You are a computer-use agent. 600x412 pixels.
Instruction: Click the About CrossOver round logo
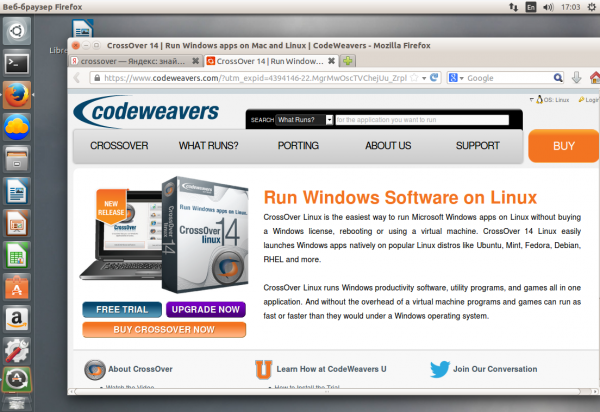(x=95, y=370)
